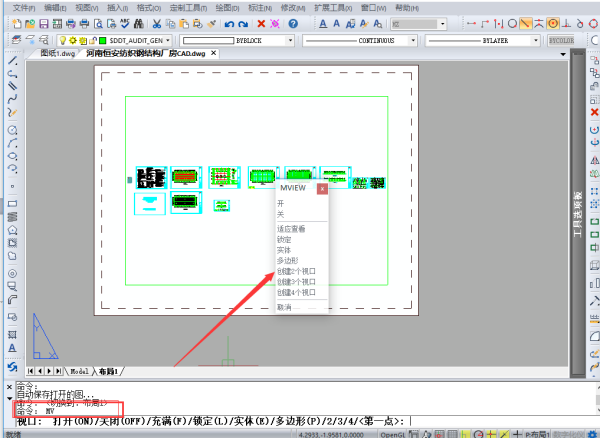Click the red X delete icon
Viewport: 600px width, 438px height.
coord(261,24)
